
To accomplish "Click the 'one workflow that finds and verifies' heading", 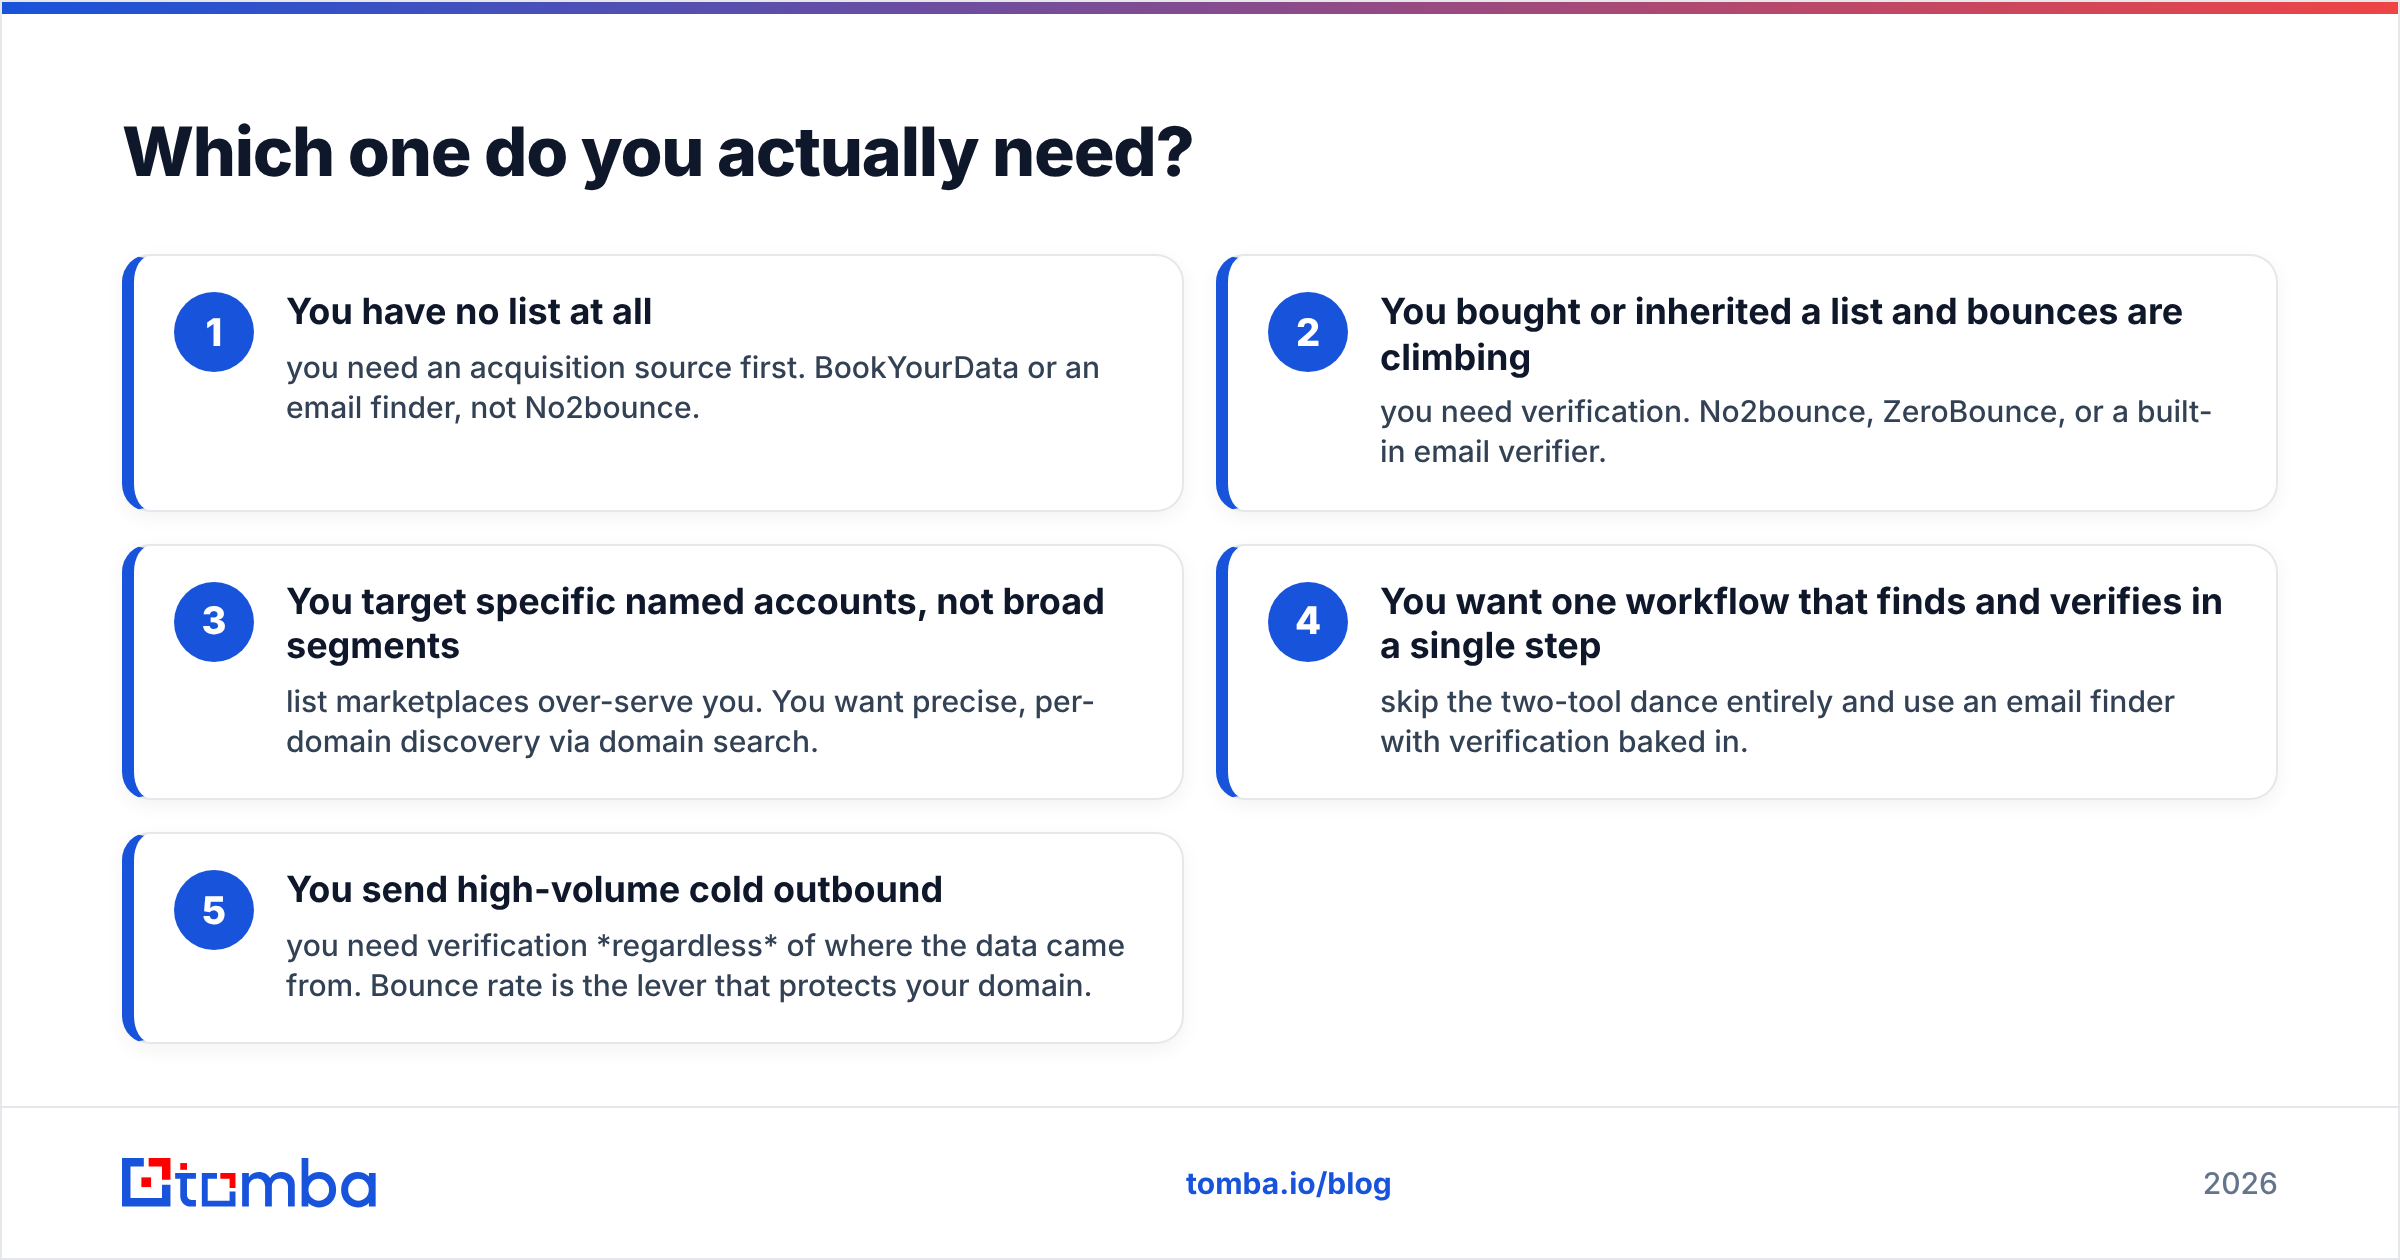I will click(x=1801, y=623).
